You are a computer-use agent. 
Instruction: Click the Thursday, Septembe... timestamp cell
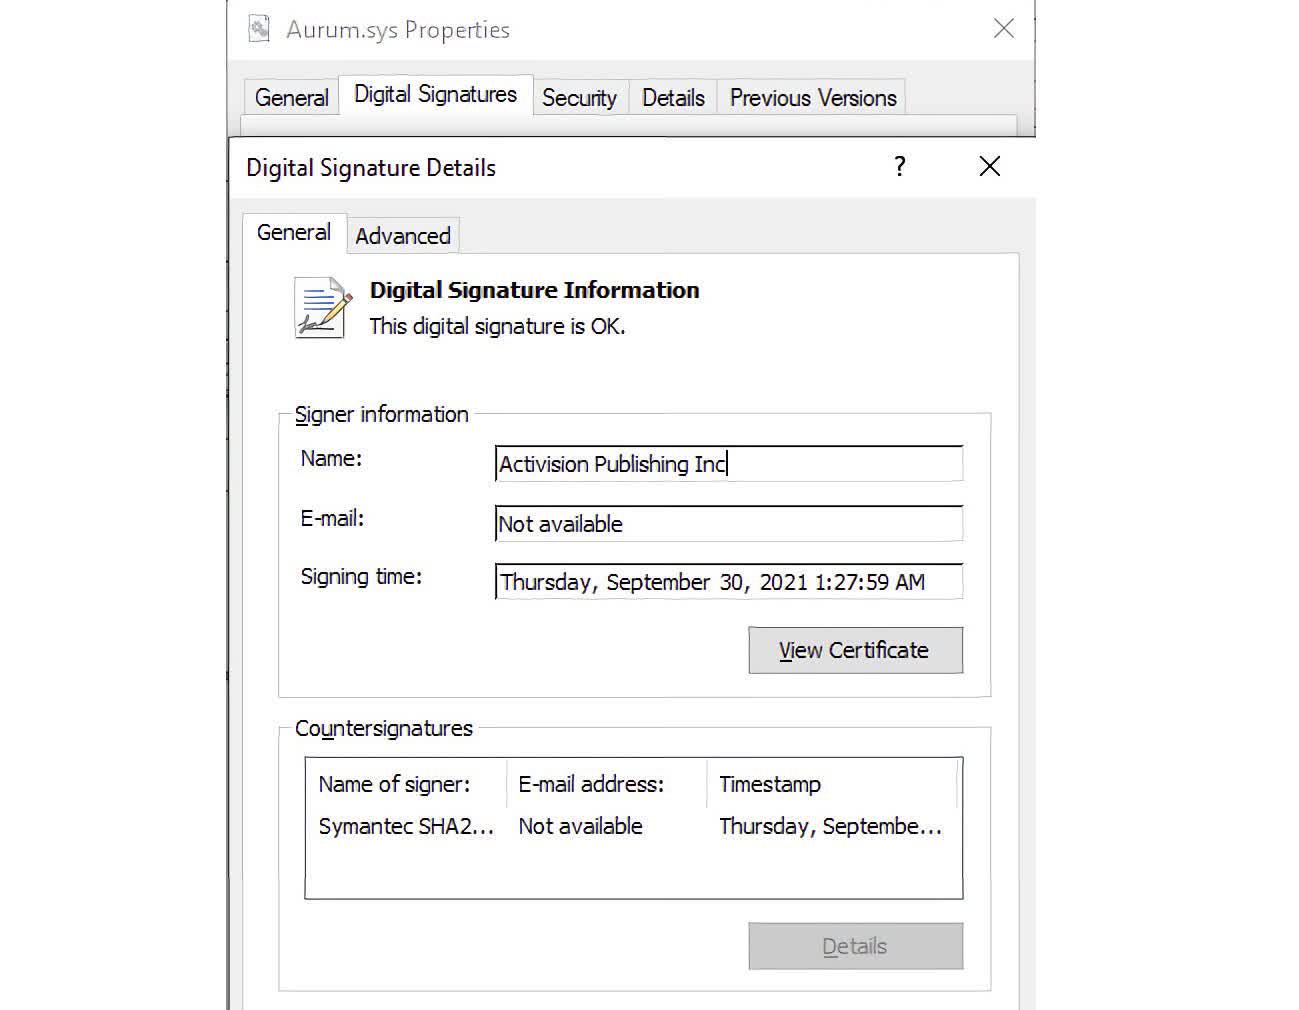point(830,826)
